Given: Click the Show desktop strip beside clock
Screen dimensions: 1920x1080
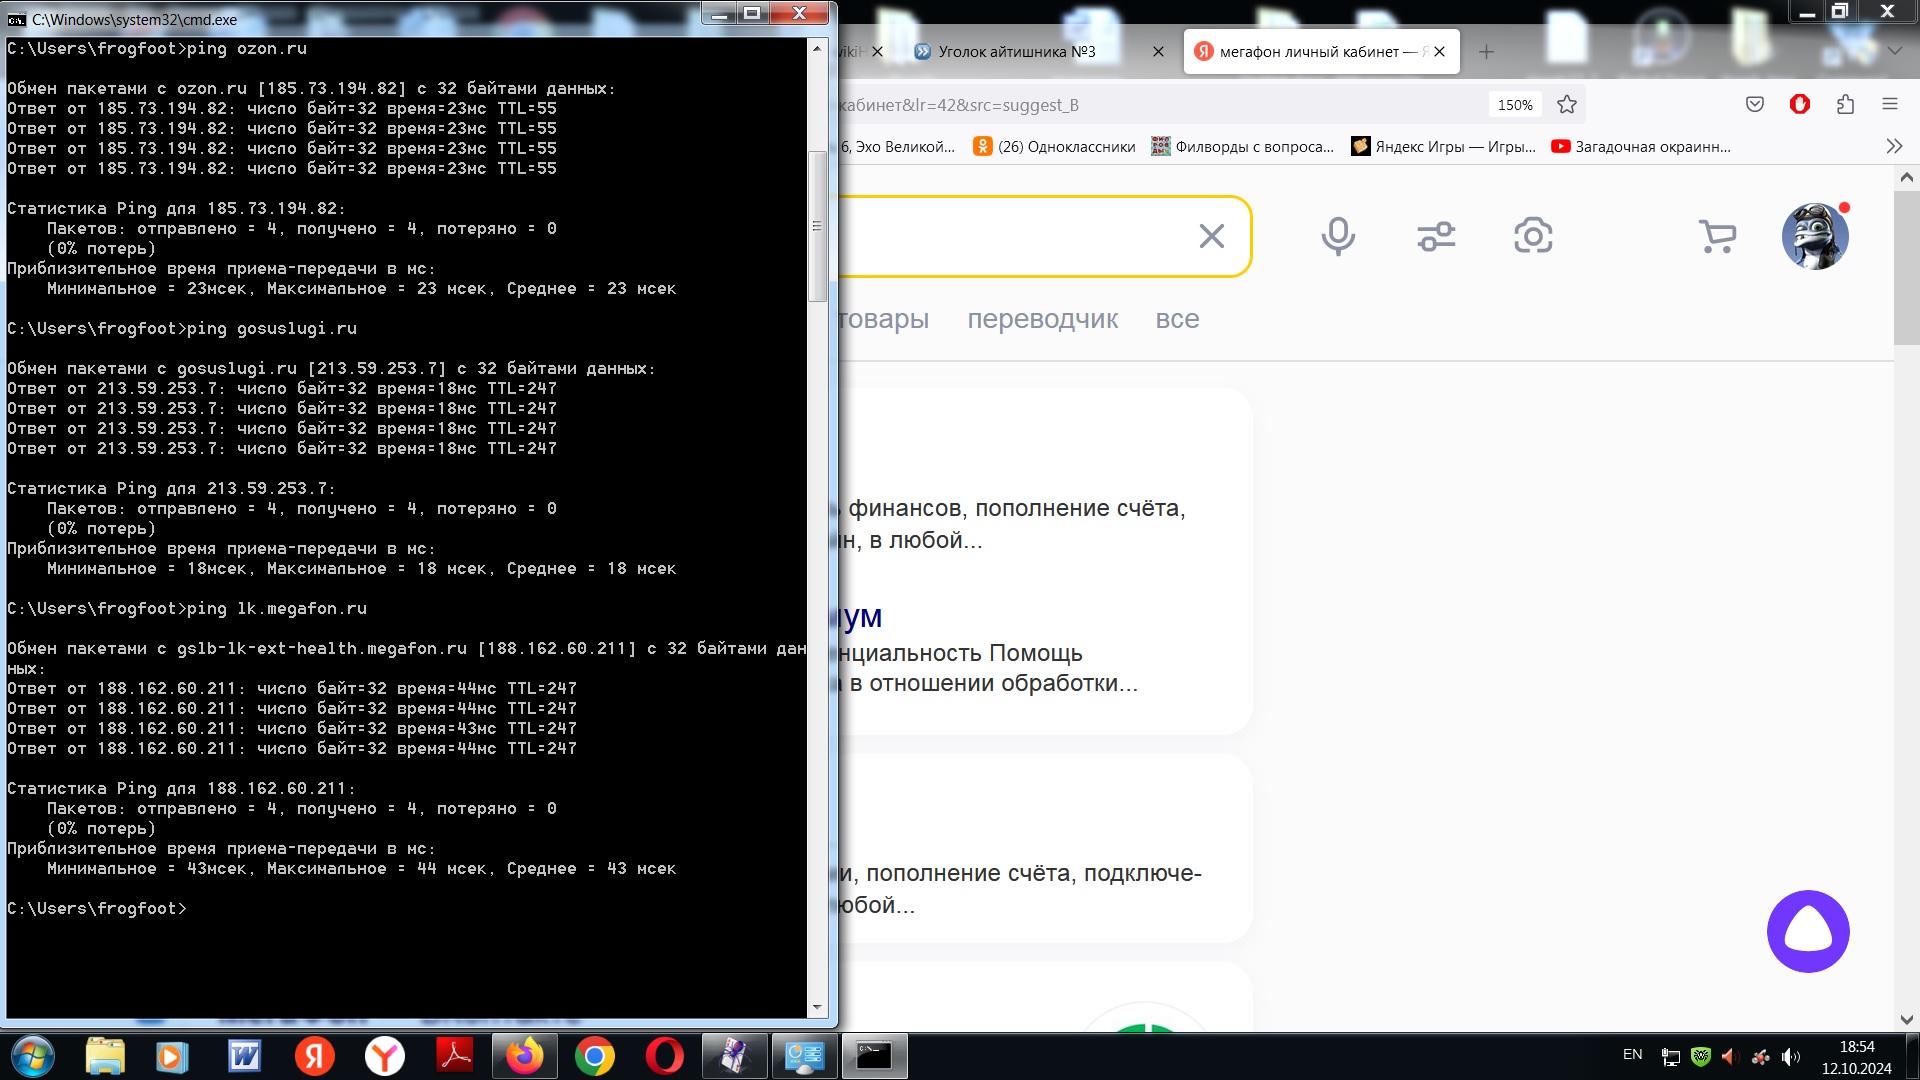Looking at the screenshot, I should pyautogui.click(x=1911, y=1056).
